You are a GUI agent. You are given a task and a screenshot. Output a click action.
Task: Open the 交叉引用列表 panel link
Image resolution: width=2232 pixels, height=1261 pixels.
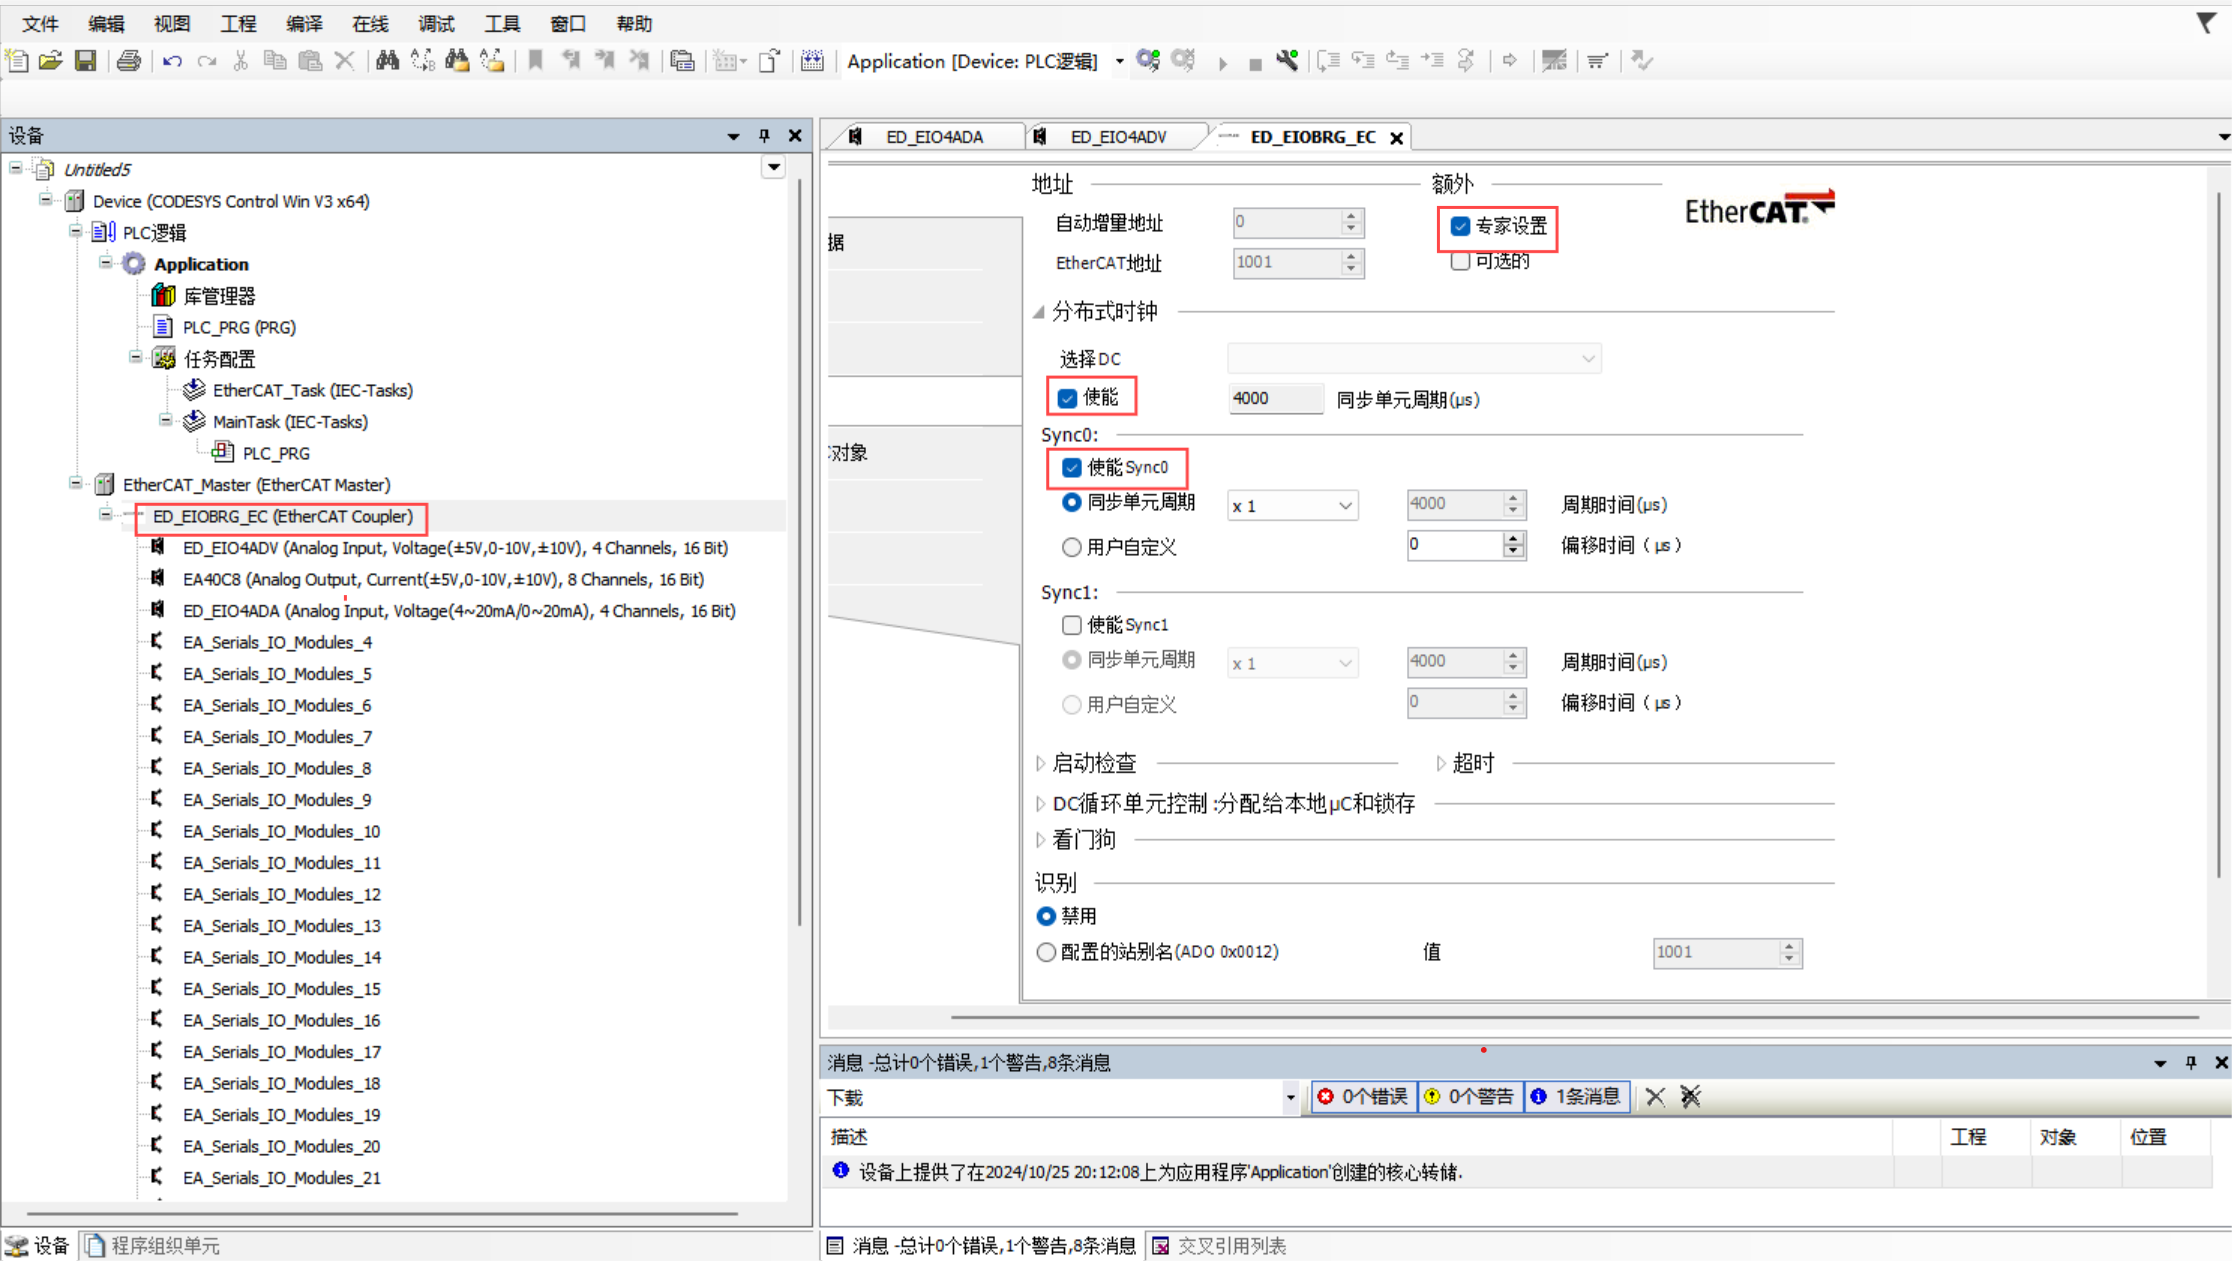[x=1230, y=1246]
